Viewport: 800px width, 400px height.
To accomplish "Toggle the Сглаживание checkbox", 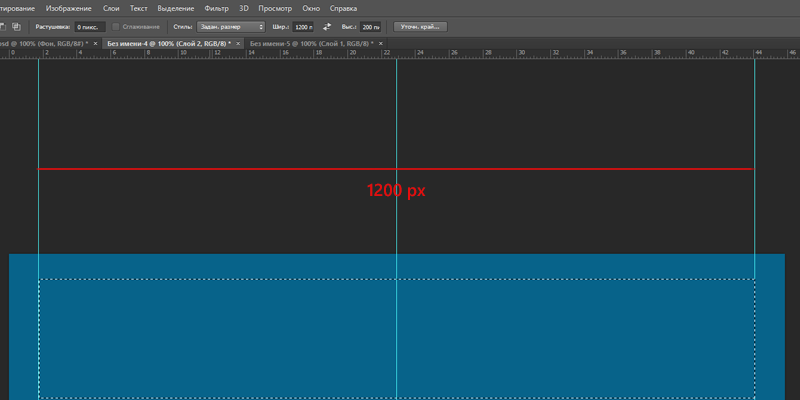I will tap(117, 26).
